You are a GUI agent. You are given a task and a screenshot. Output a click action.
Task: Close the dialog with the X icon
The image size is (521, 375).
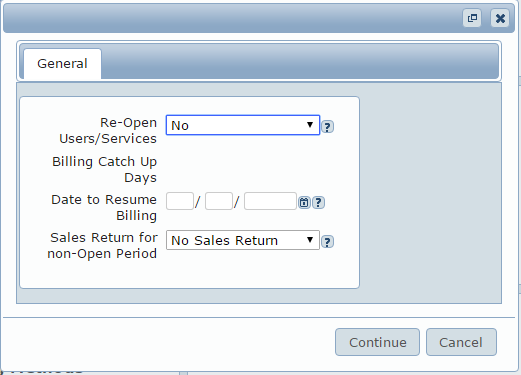[x=500, y=18]
